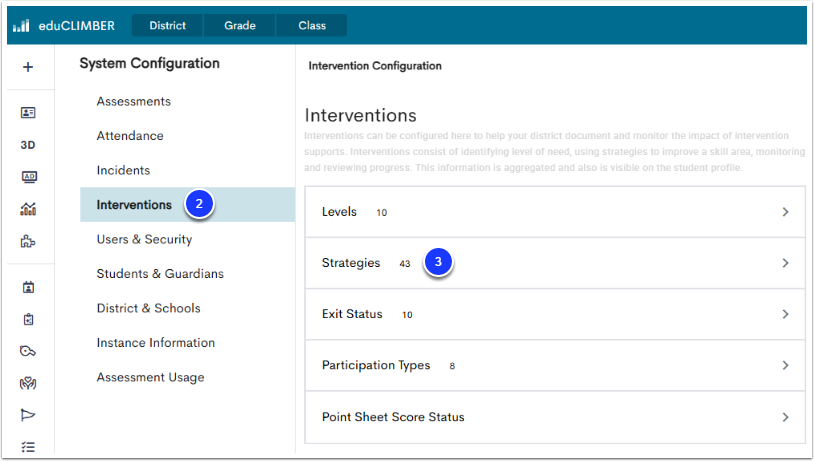Switch to the District tab

tap(167, 25)
